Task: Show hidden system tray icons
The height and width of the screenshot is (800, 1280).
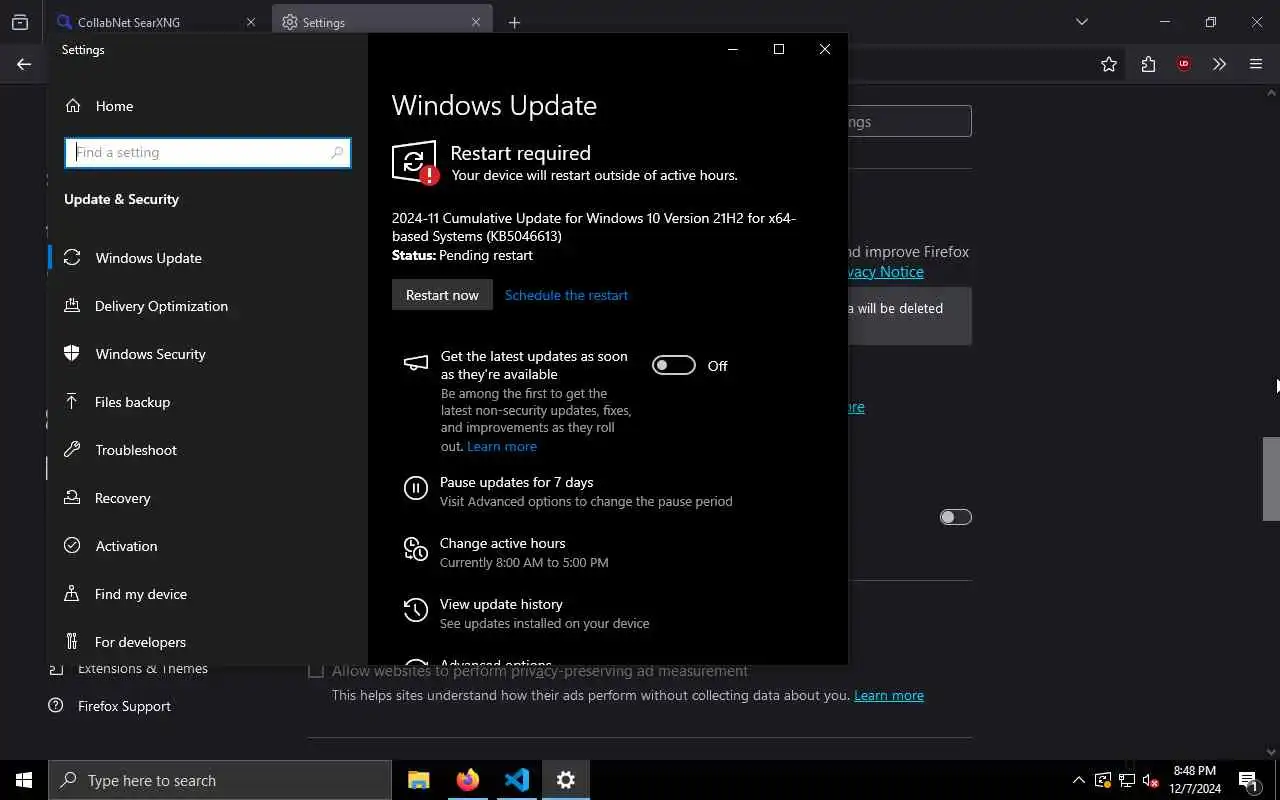Action: (1079, 780)
